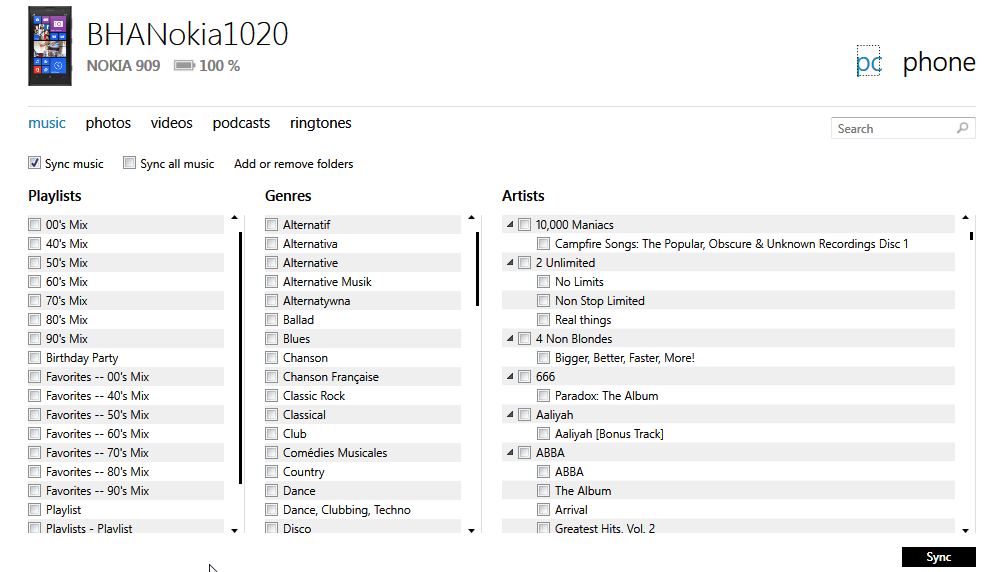Collapse the 2 Unlimited artist node
This screenshot has height=572, width=995.
click(510, 263)
